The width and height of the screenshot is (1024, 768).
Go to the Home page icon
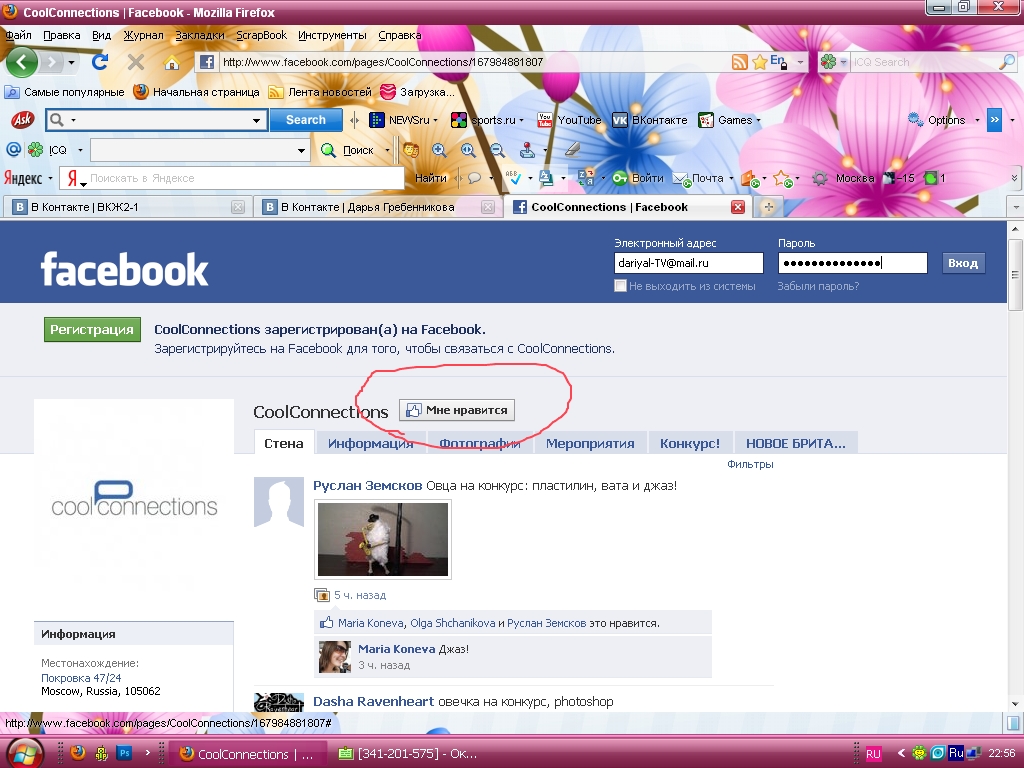[172, 63]
